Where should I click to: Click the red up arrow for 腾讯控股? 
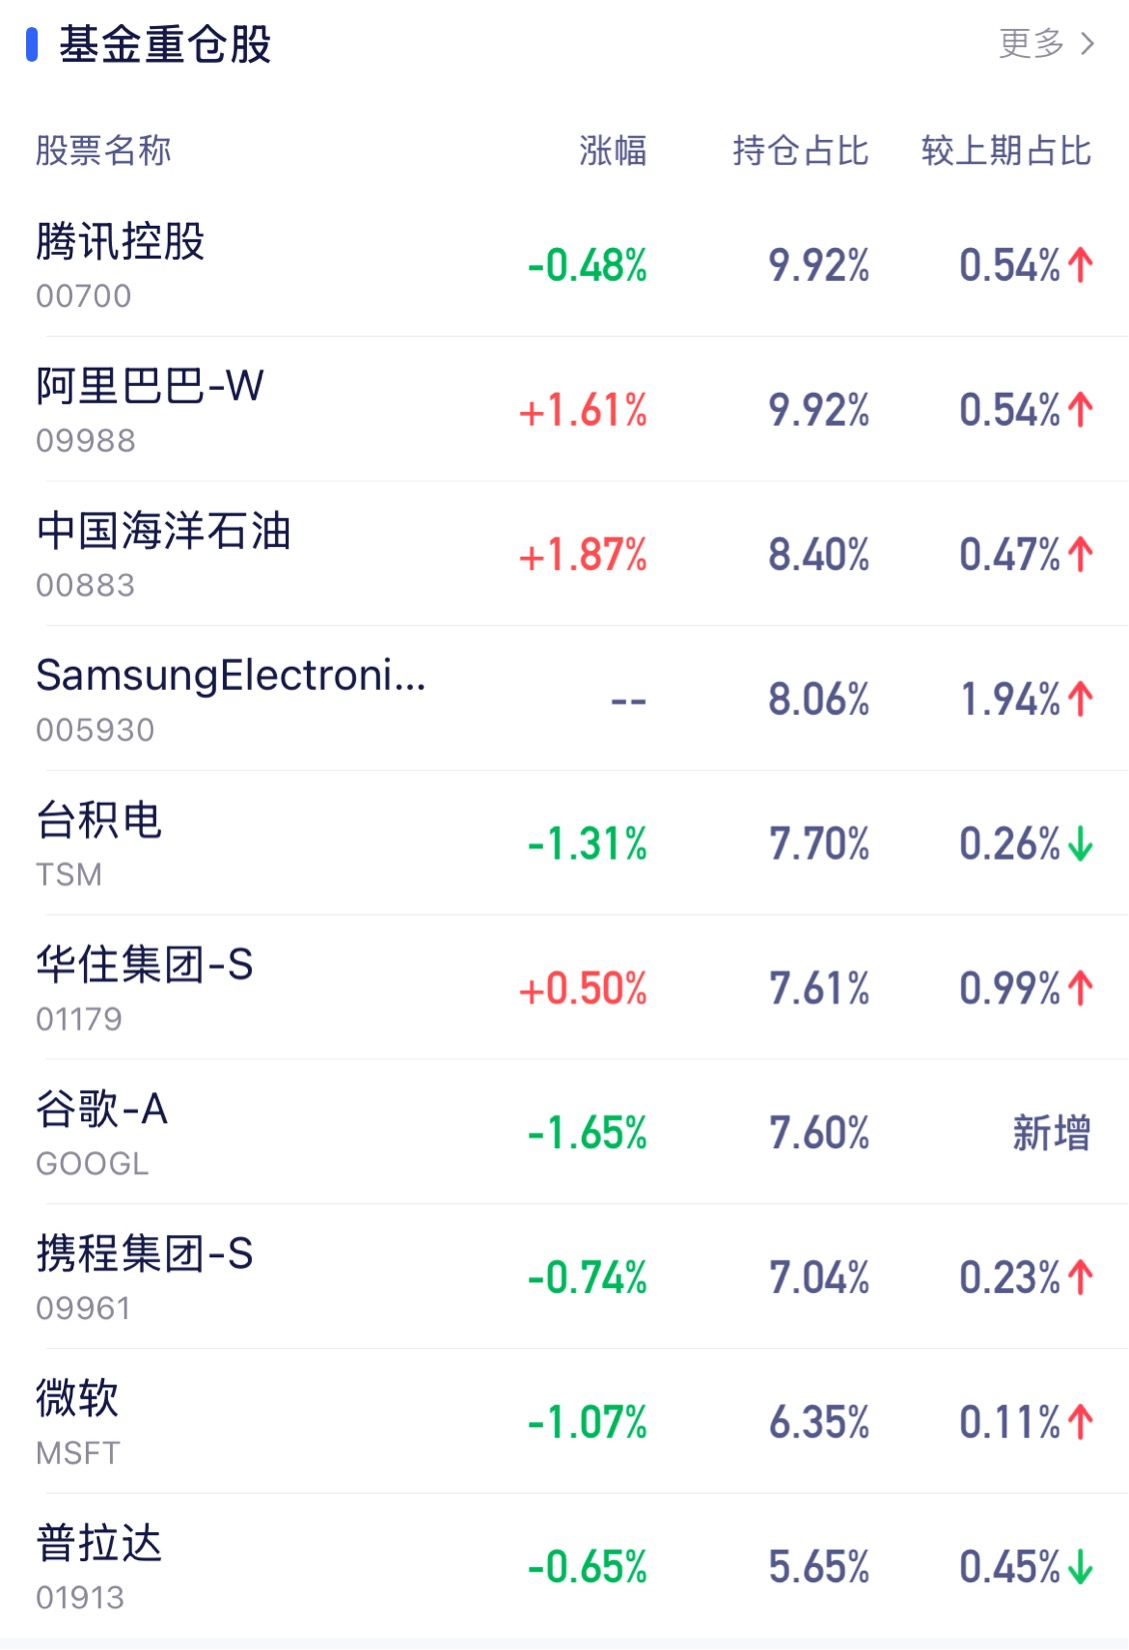(x=1080, y=266)
